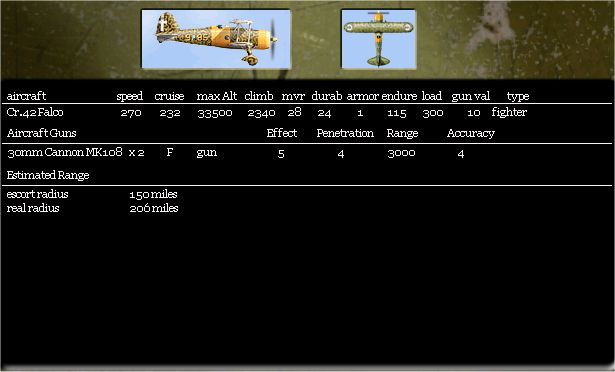Click the gun val column header

(471, 97)
